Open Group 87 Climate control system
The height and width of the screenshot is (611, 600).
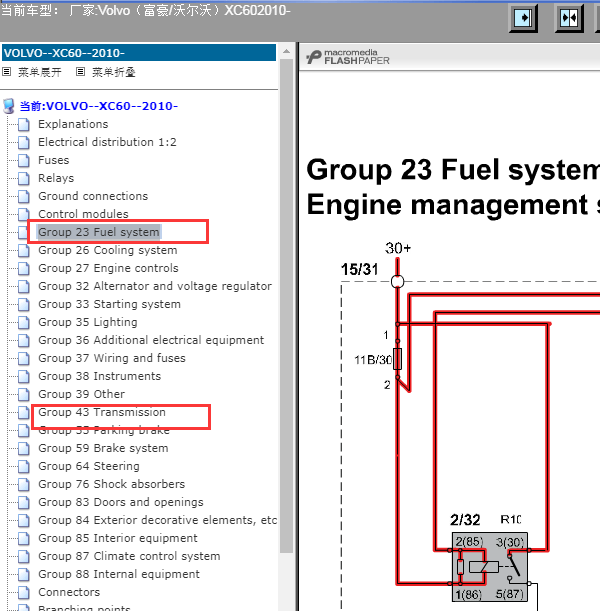tap(129, 556)
